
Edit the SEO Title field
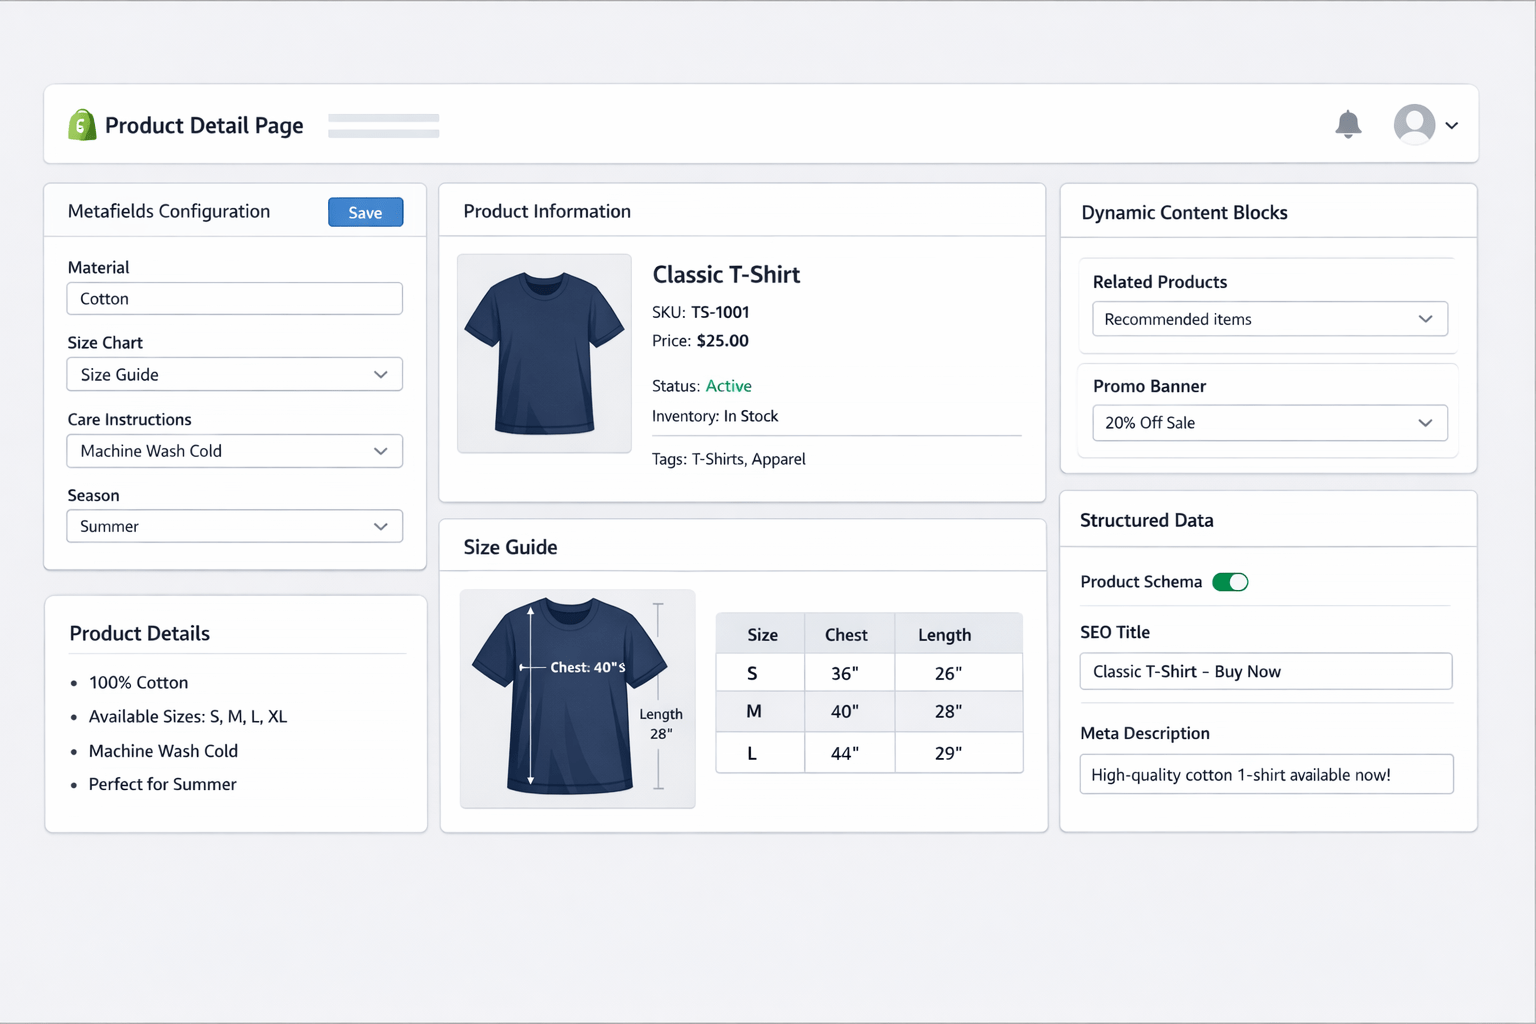click(x=1265, y=671)
